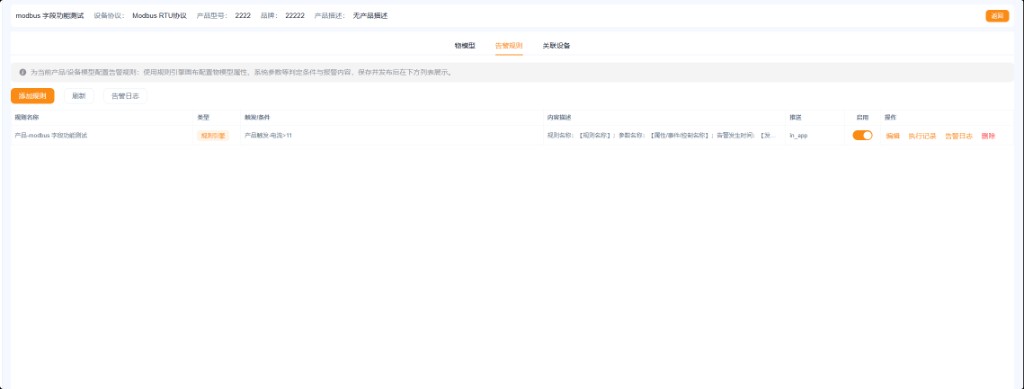Click the 推送 column header
The height and width of the screenshot is (389, 1024).
point(795,117)
